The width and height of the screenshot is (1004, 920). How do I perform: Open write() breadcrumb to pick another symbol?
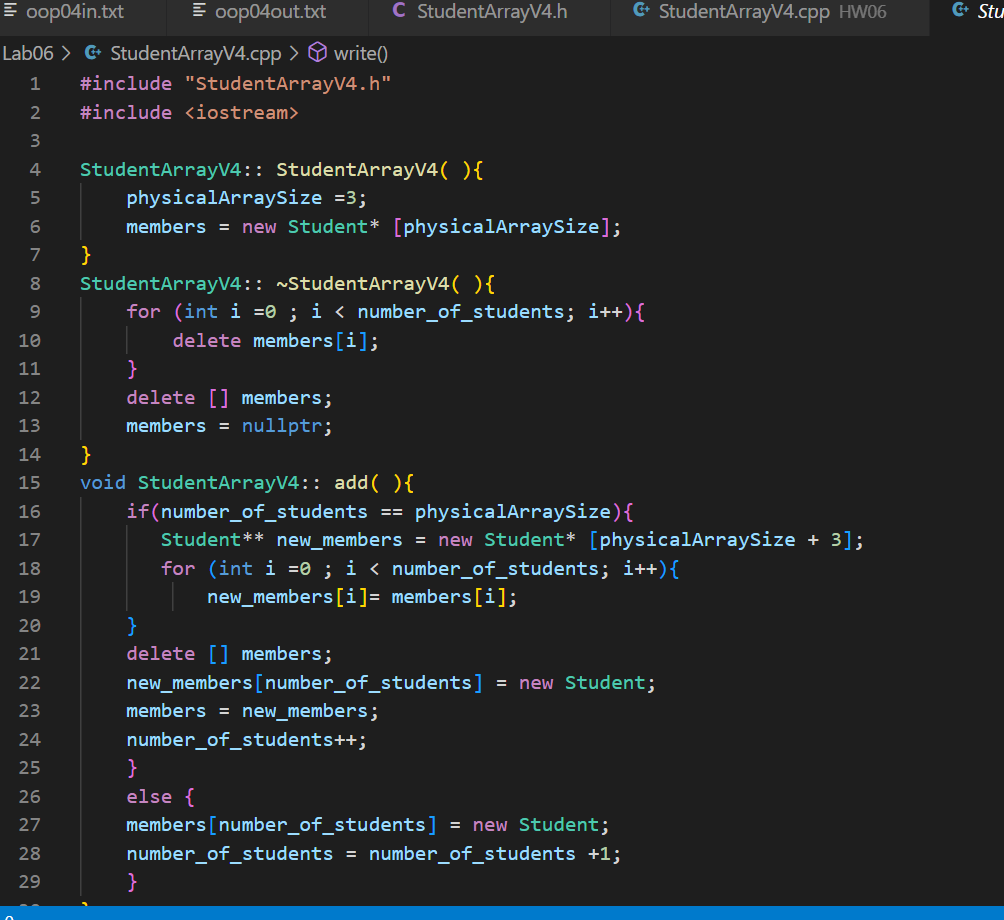click(x=363, y=53)
